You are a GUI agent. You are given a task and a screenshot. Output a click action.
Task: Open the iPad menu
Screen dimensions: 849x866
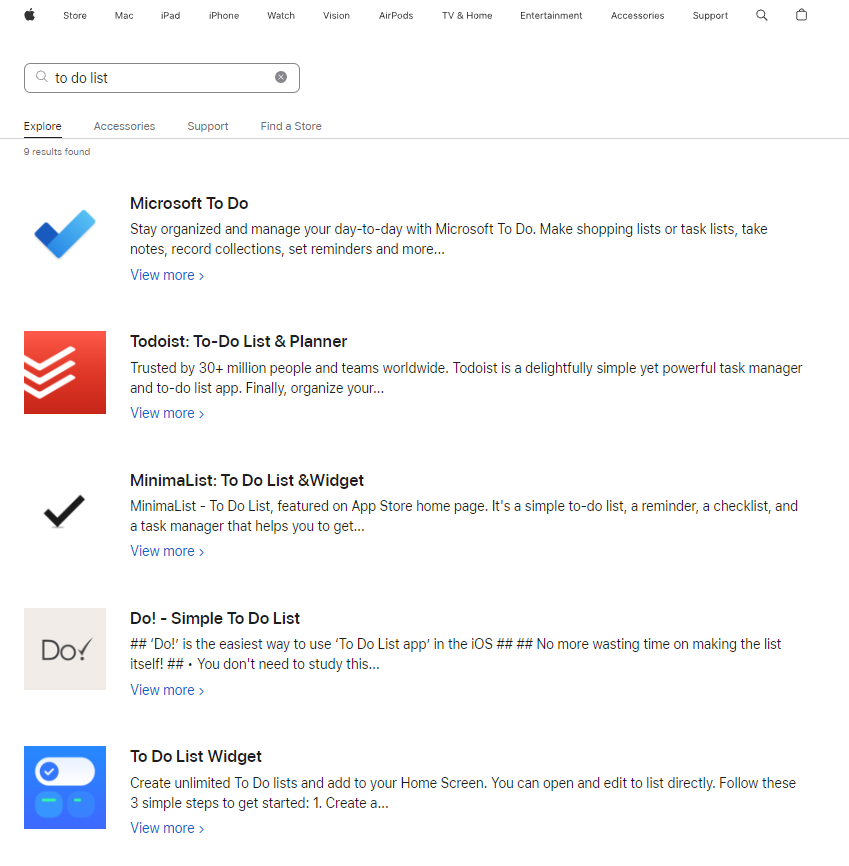pos(170,15)
